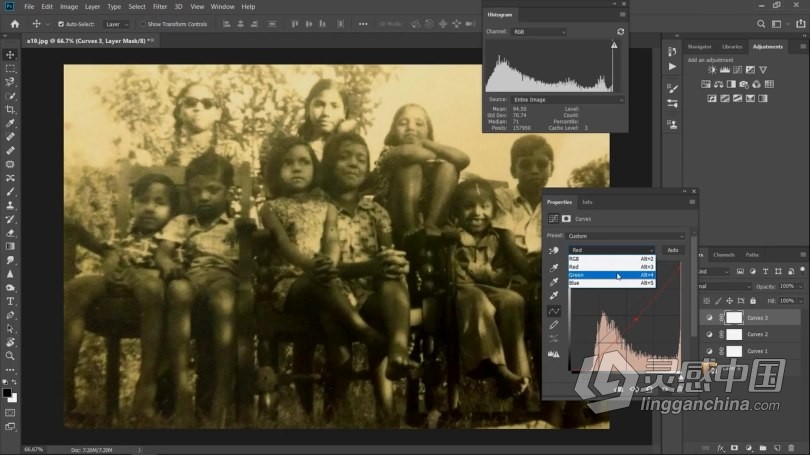Delete layer with the trash icon

click(791, 448)
